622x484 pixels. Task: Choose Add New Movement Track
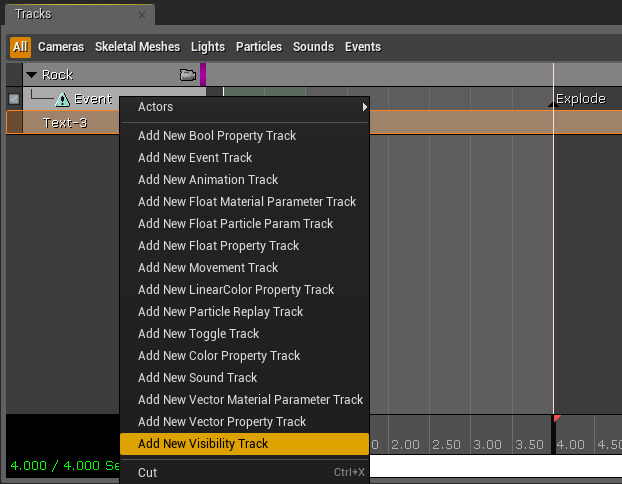click(245, 268)
